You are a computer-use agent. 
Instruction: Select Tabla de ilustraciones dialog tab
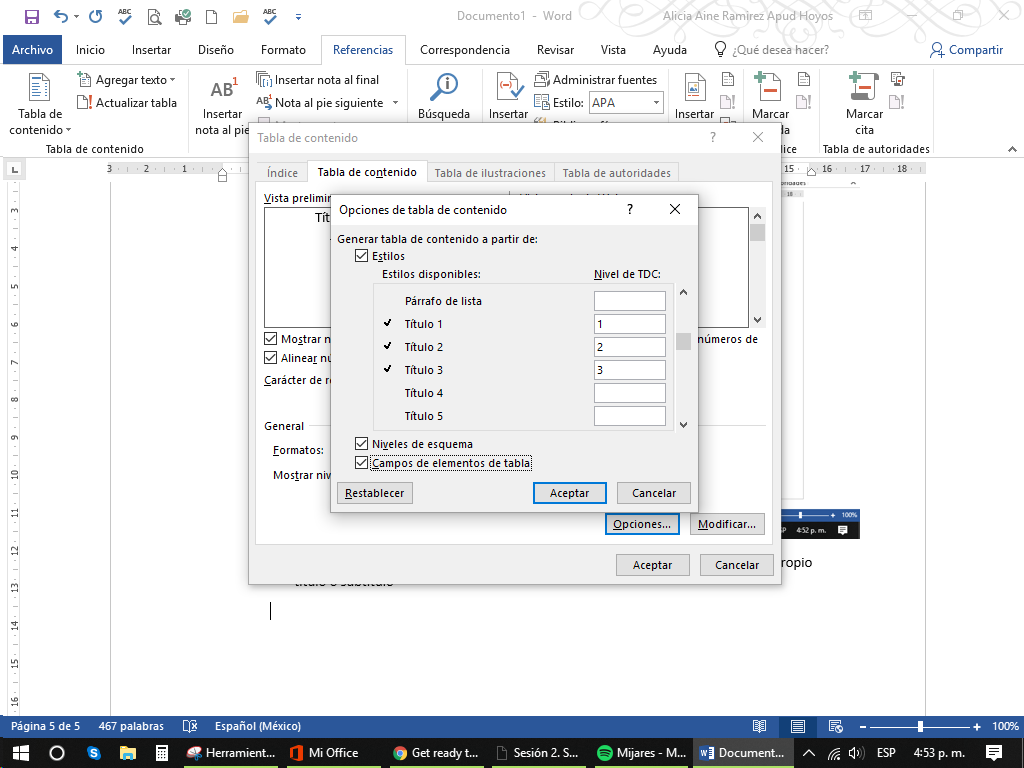point(490,172)
